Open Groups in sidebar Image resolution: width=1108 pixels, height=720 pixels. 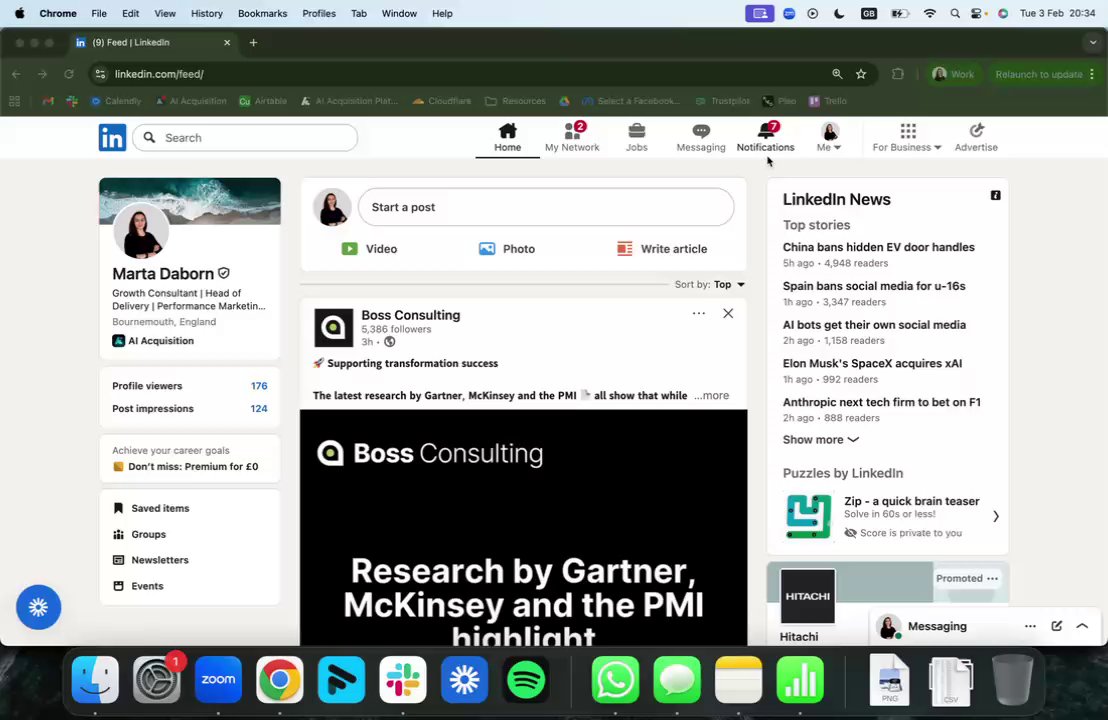click(139, 534)
